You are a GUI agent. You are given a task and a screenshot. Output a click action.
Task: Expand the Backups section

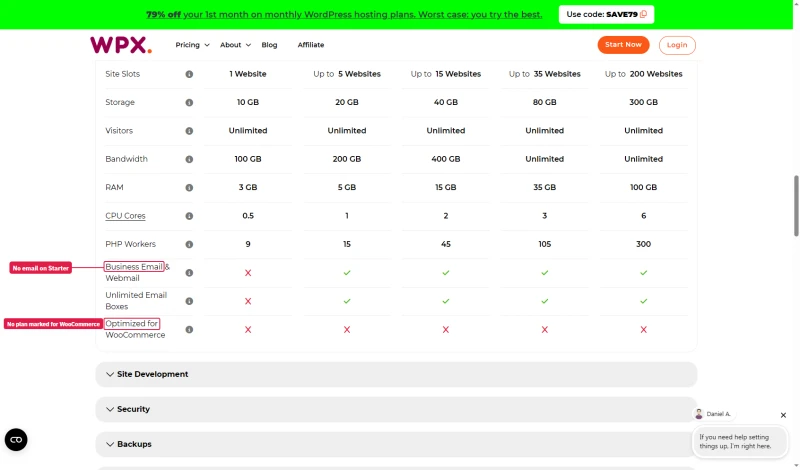396,444
